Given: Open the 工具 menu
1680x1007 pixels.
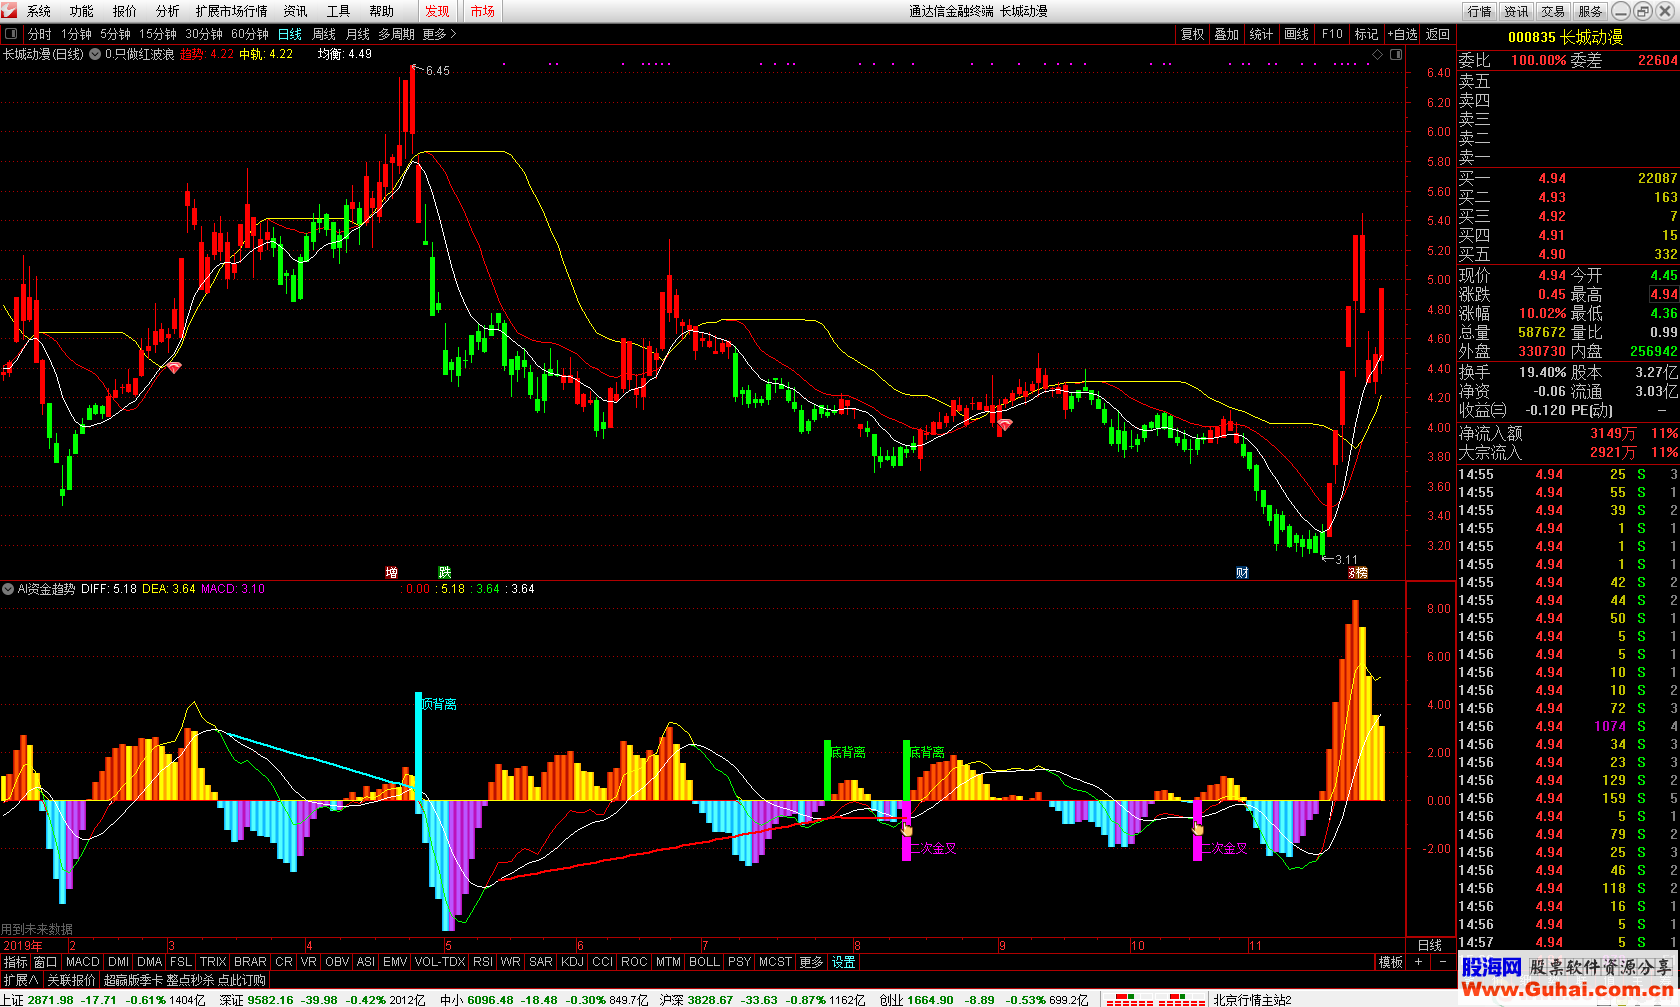Looking at the screenshot, I should tap(339, 11).
